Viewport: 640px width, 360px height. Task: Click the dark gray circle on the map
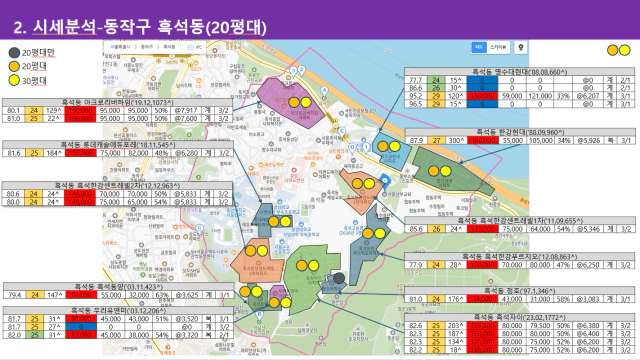[339, 278]
